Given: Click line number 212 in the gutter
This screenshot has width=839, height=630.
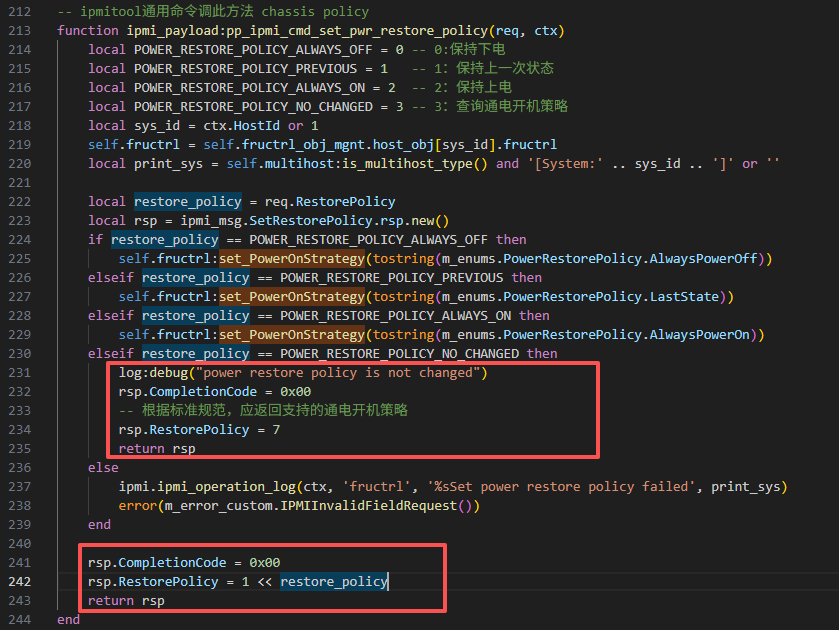Looking at the screenshot, I should (20, 12).
